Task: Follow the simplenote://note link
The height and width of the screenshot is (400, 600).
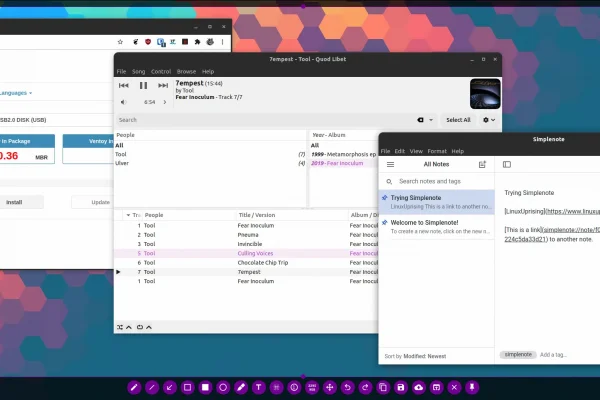Action: (x=571, y=230)
